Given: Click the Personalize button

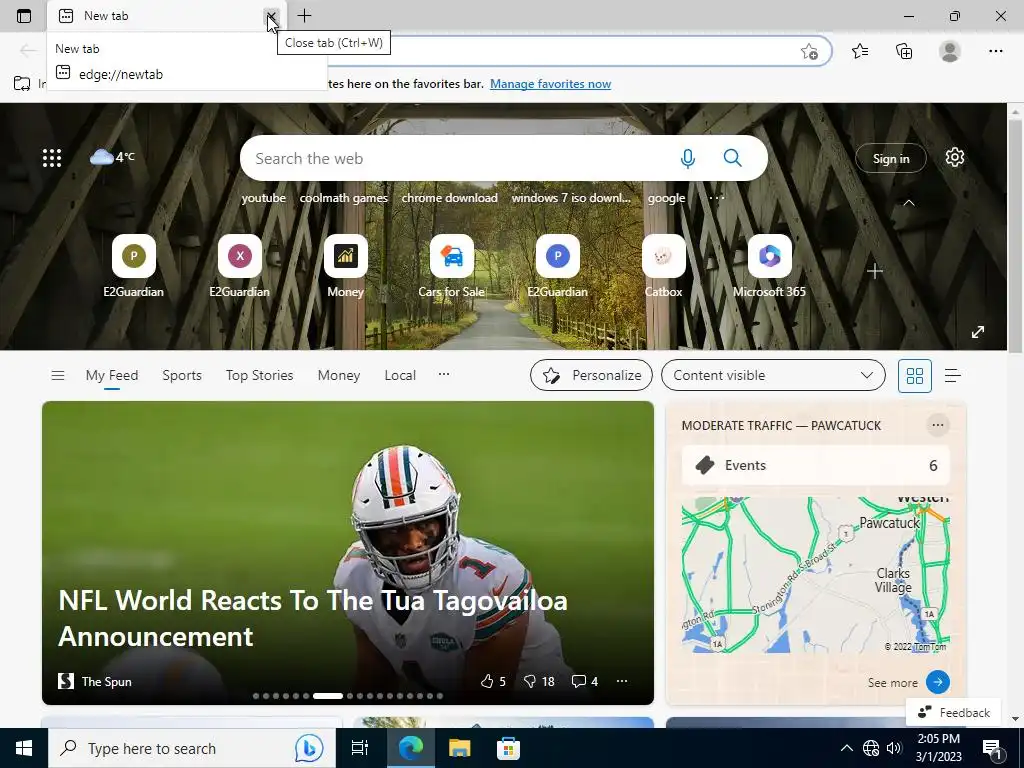Looking at the screenshot, I should (x=591, y=376).
